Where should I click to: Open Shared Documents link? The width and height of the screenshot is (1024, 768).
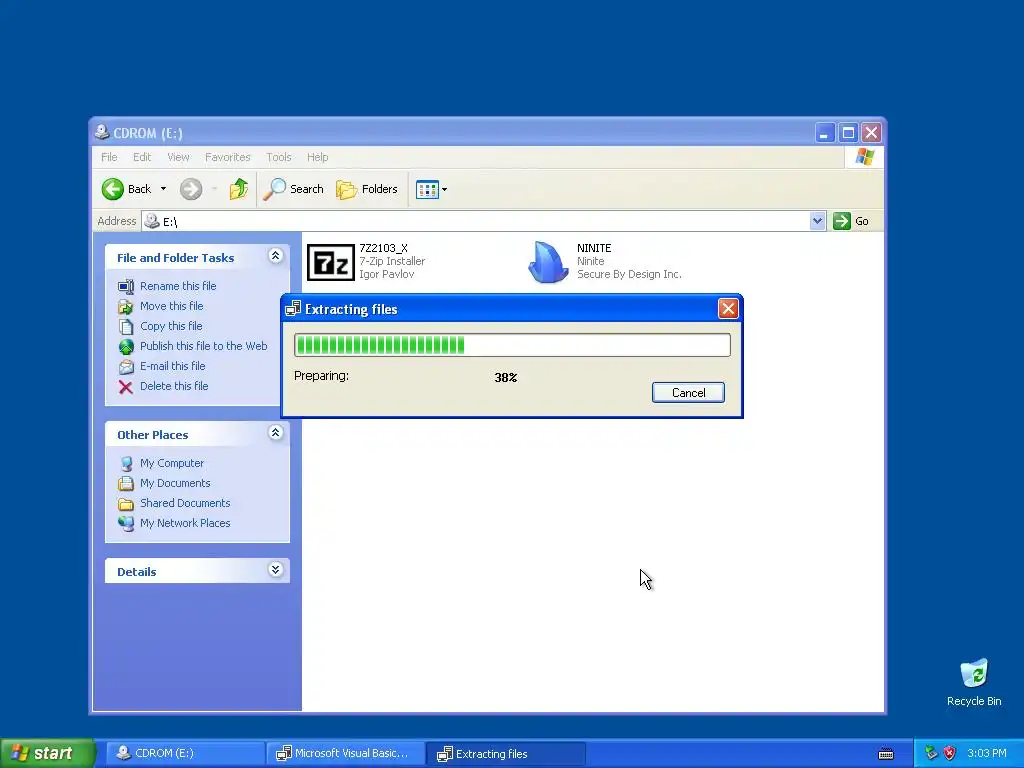pyautogui.click(x=185, y=503)
